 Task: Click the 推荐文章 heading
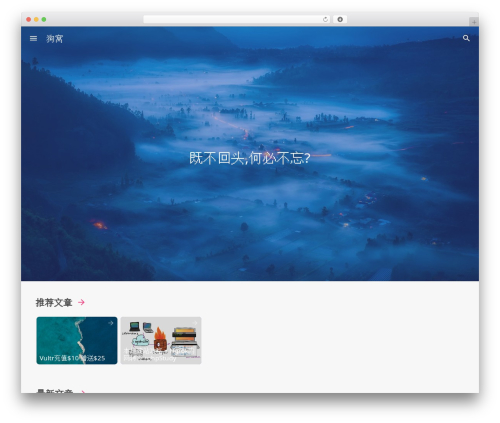[54, 302]
